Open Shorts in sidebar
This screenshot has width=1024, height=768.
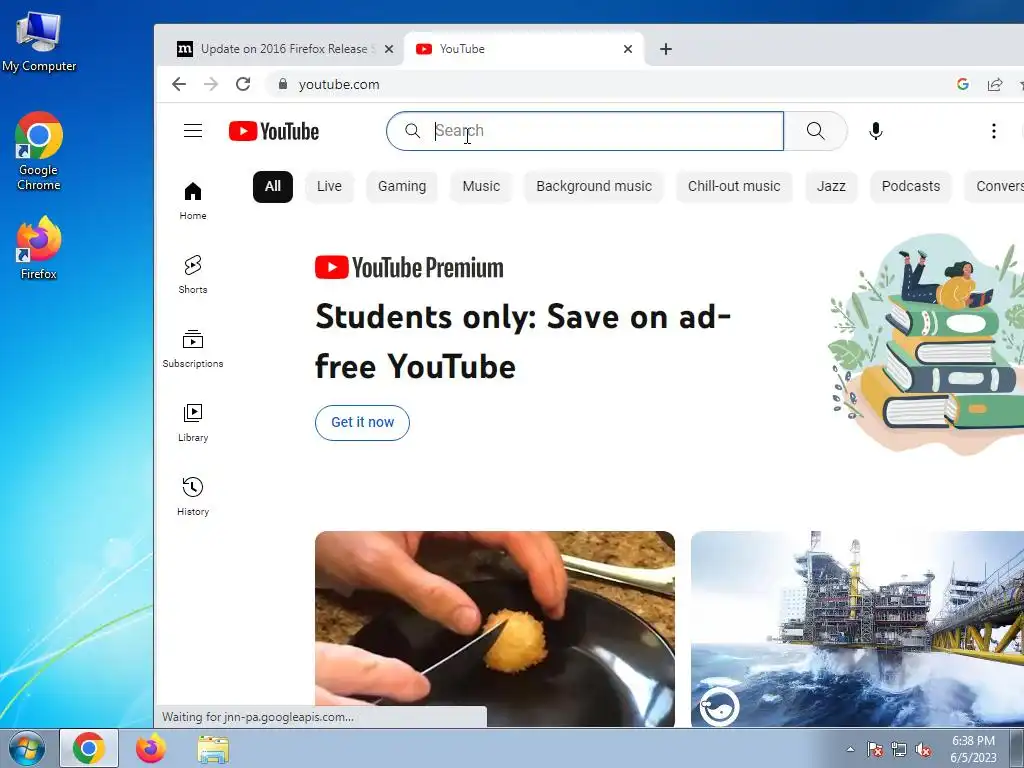tap(193, 275)
